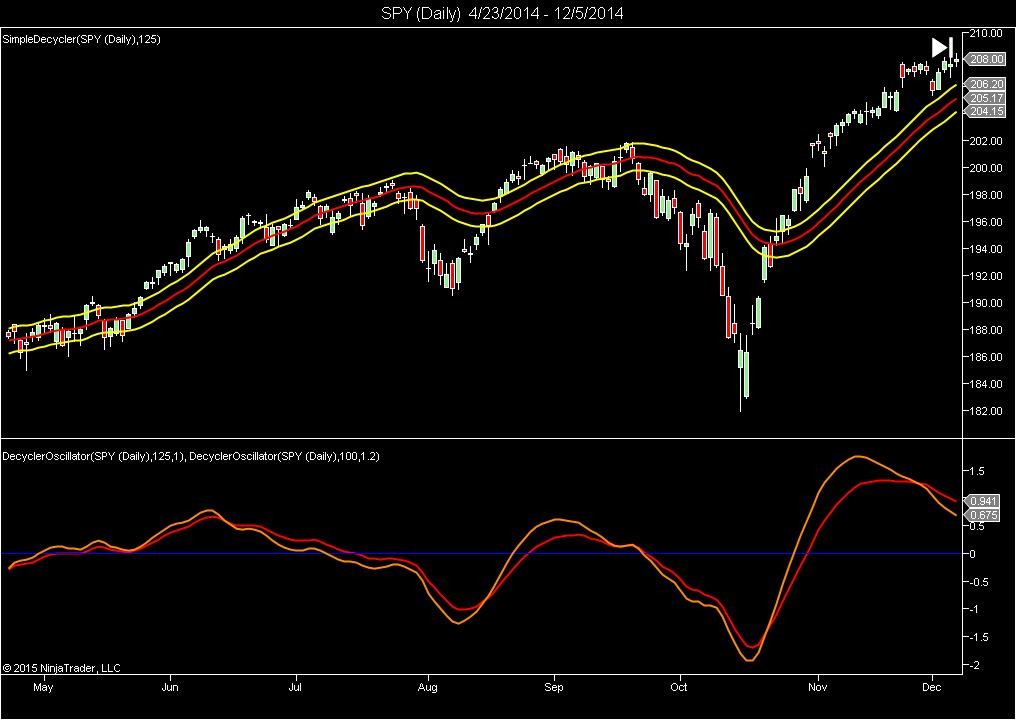Click the Dec label on time axis

(x=932, y=688)
